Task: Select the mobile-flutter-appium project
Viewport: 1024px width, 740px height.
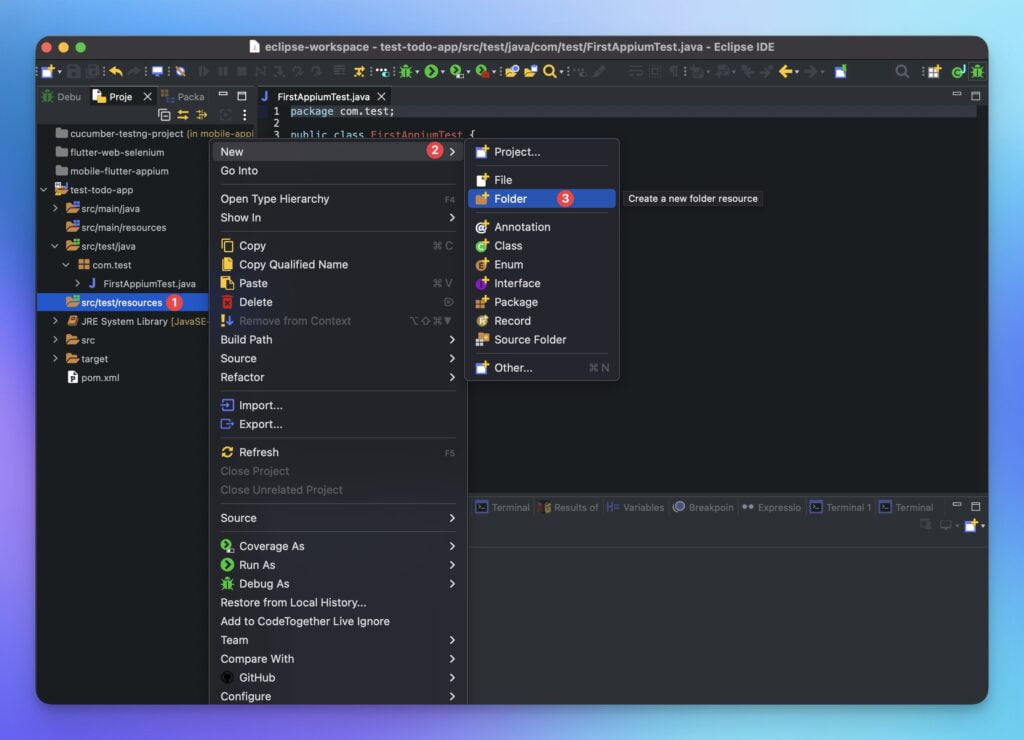Action: coord(112,171)
